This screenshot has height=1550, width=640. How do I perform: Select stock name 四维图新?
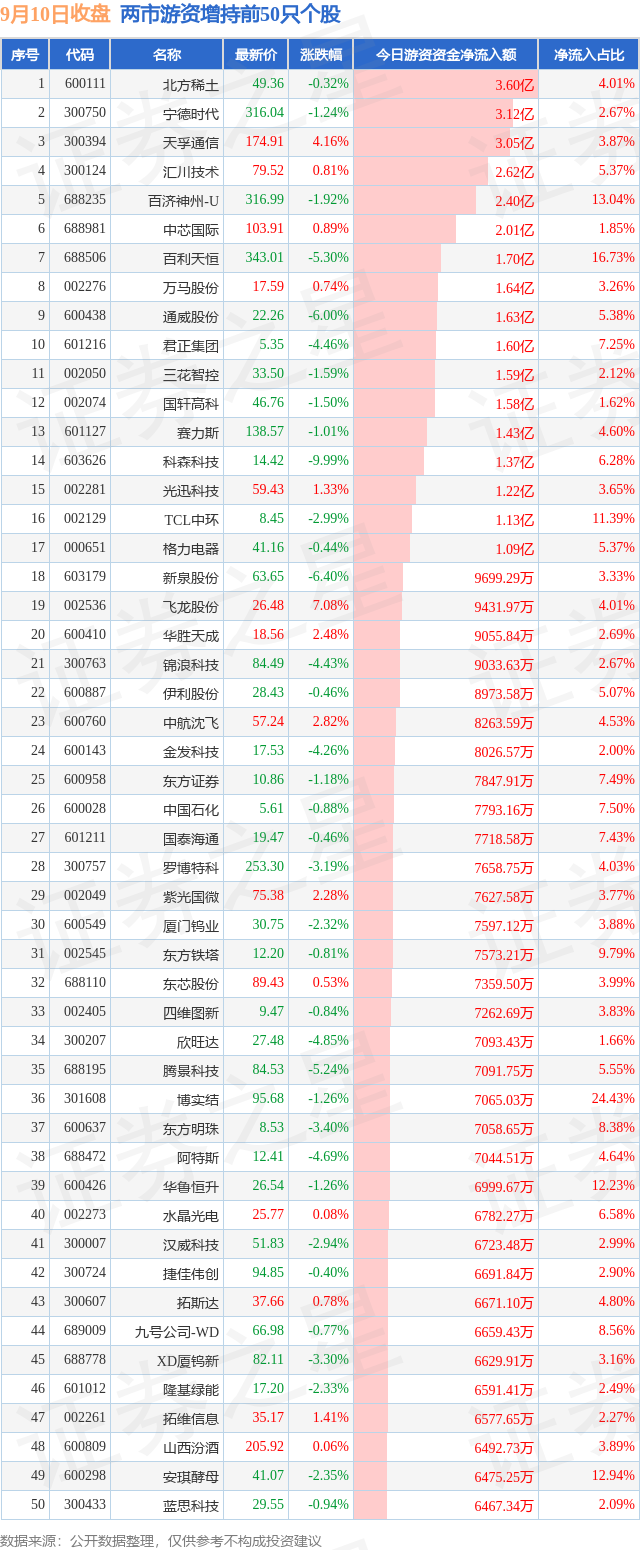pos(191,1012)
